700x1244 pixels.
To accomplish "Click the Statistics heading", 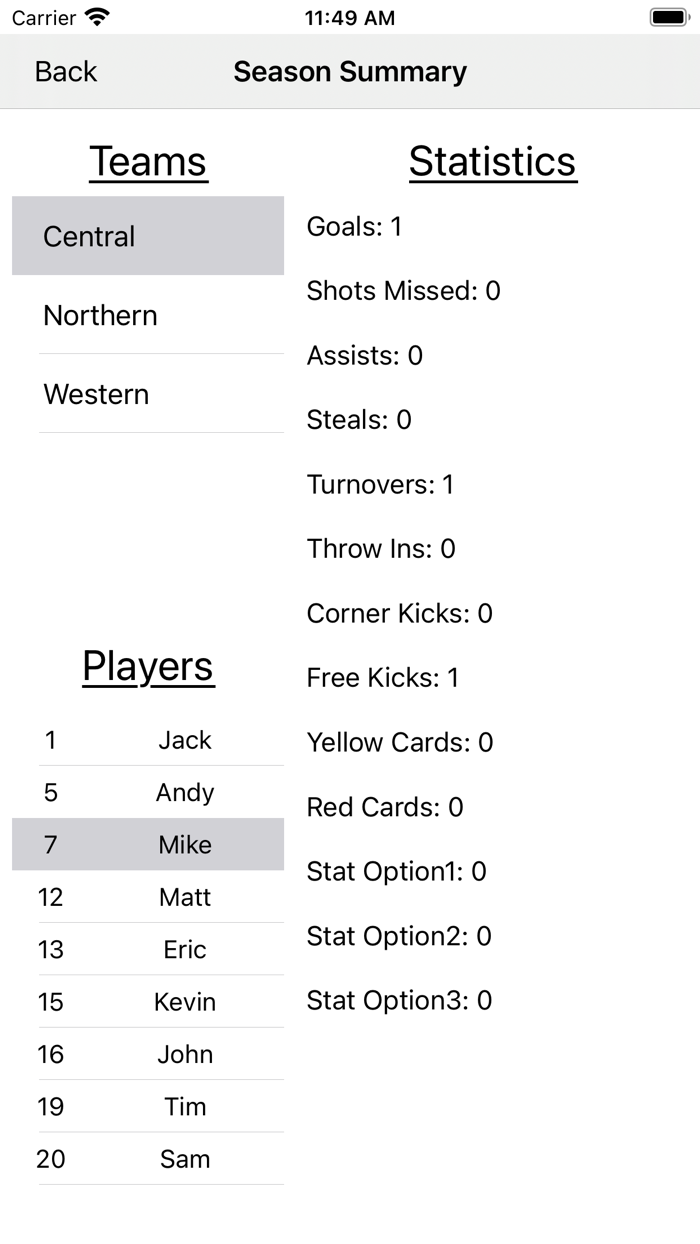I will (492, 161).
